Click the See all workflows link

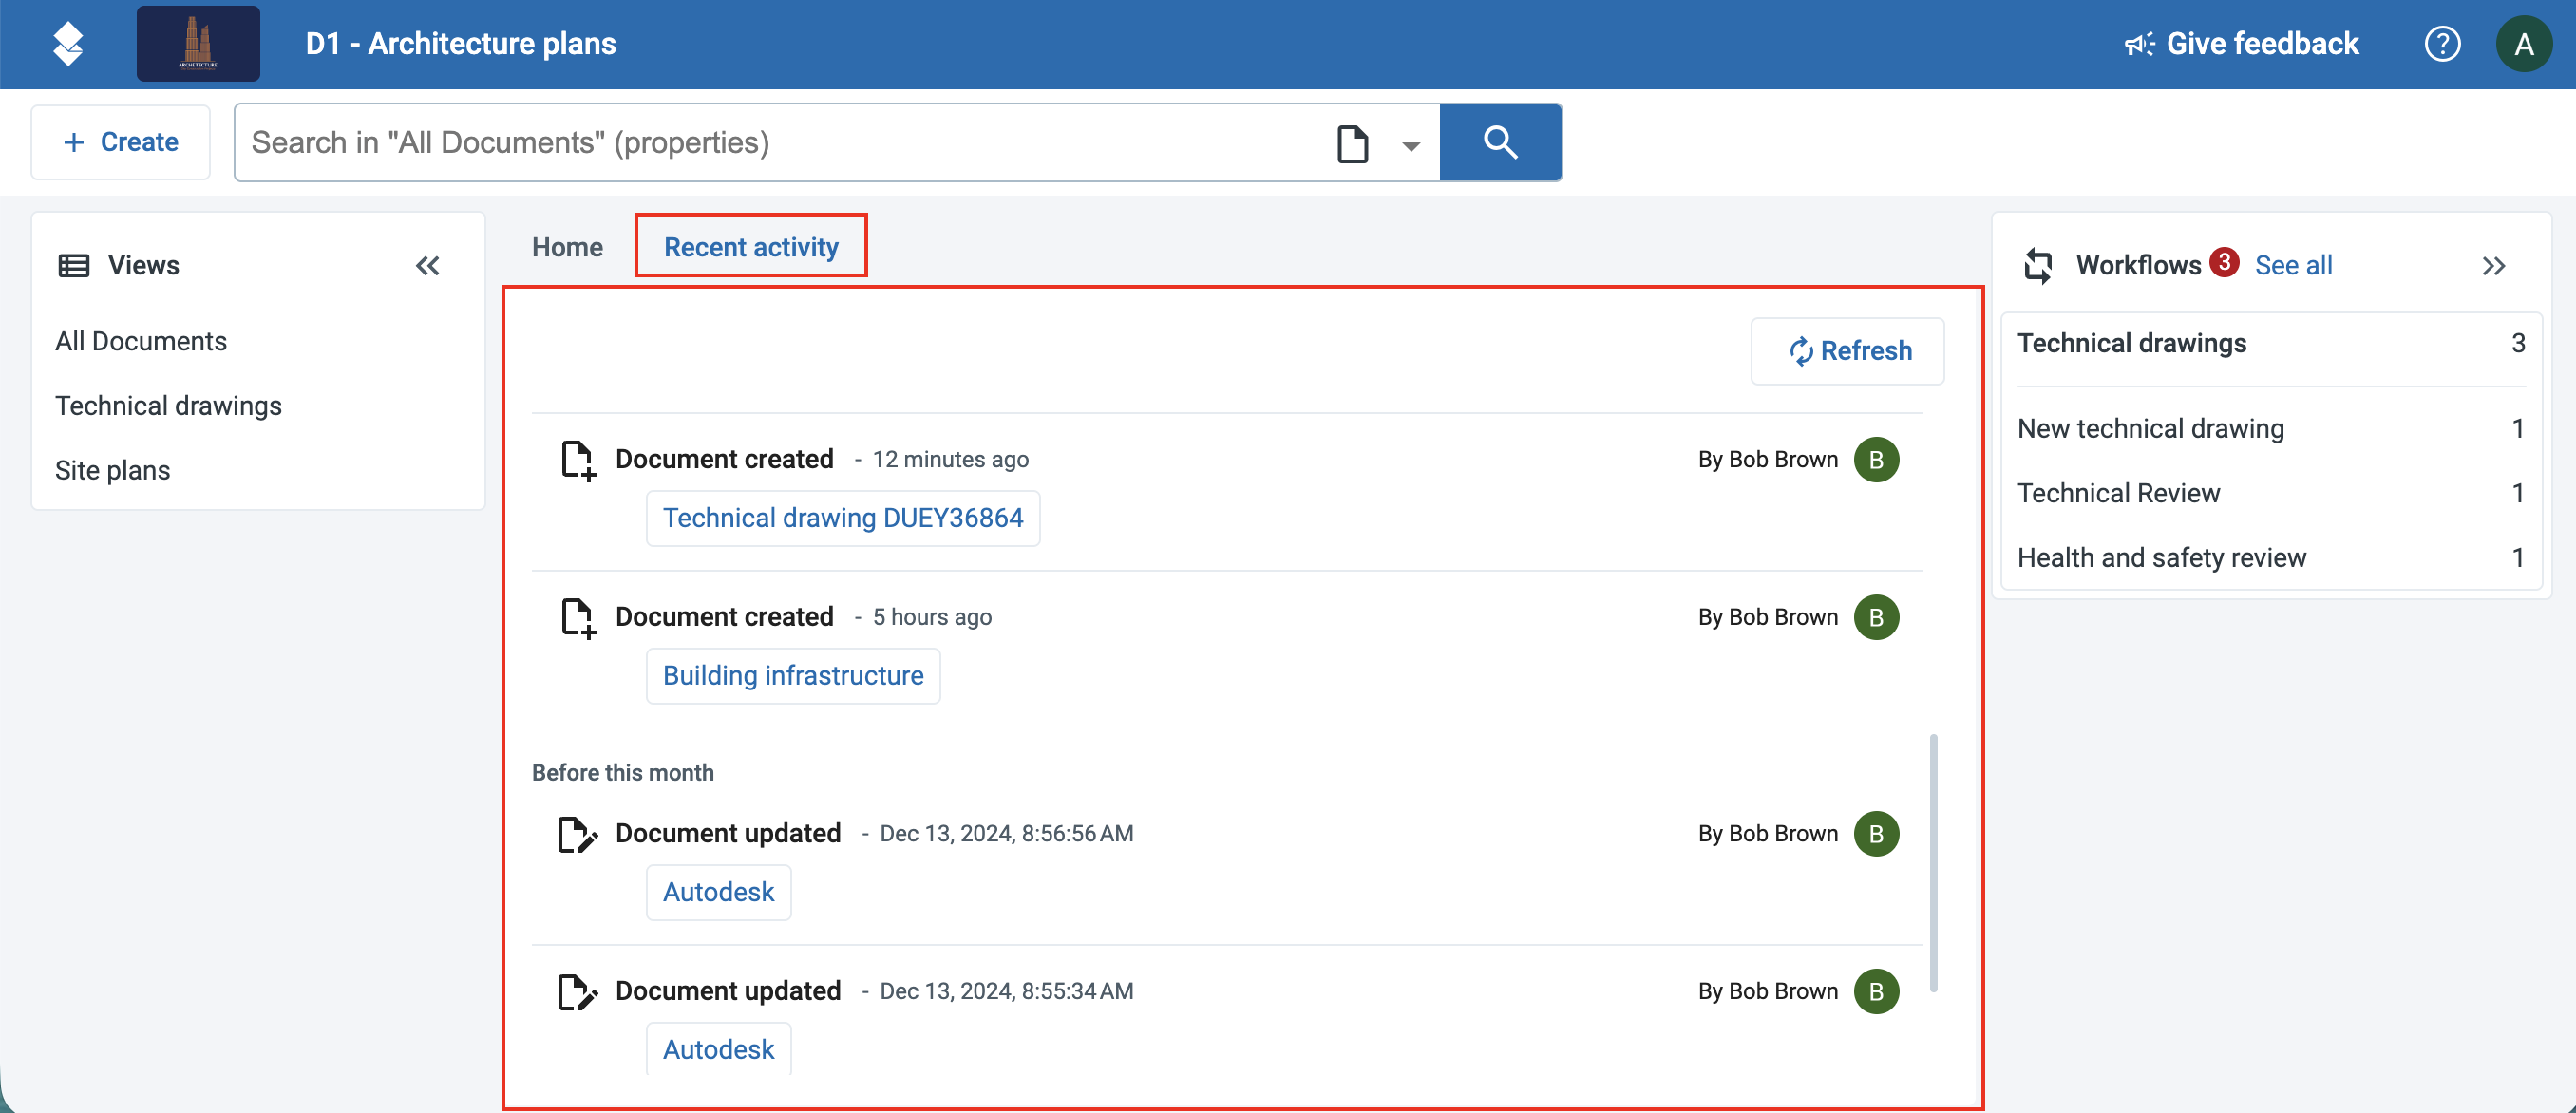coord(2293,265)
